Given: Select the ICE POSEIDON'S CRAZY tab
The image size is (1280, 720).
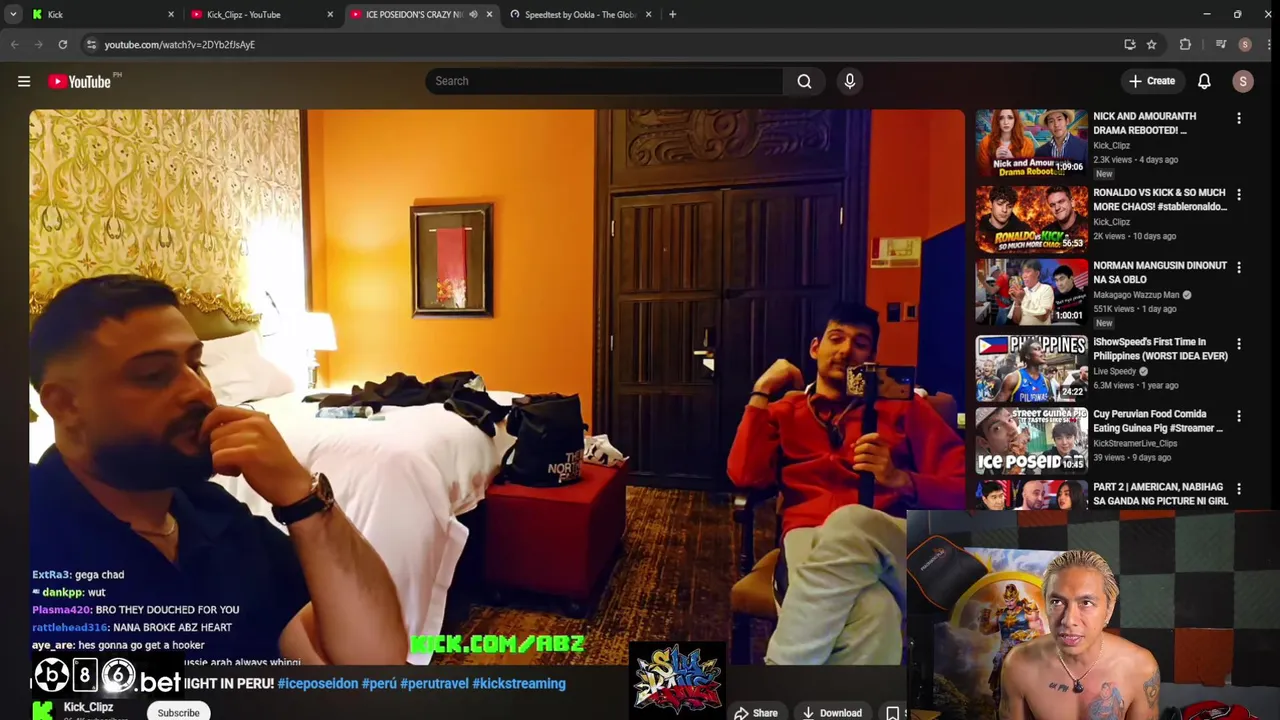Looking at the screenshot, I should [421, 14].
